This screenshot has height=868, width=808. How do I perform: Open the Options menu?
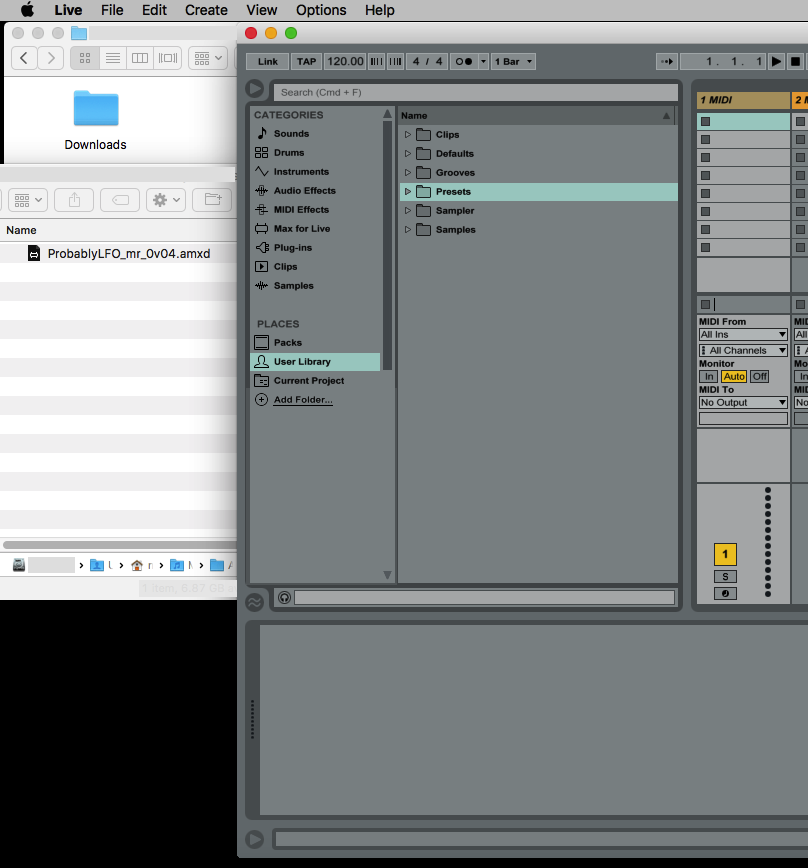point(320,10)
